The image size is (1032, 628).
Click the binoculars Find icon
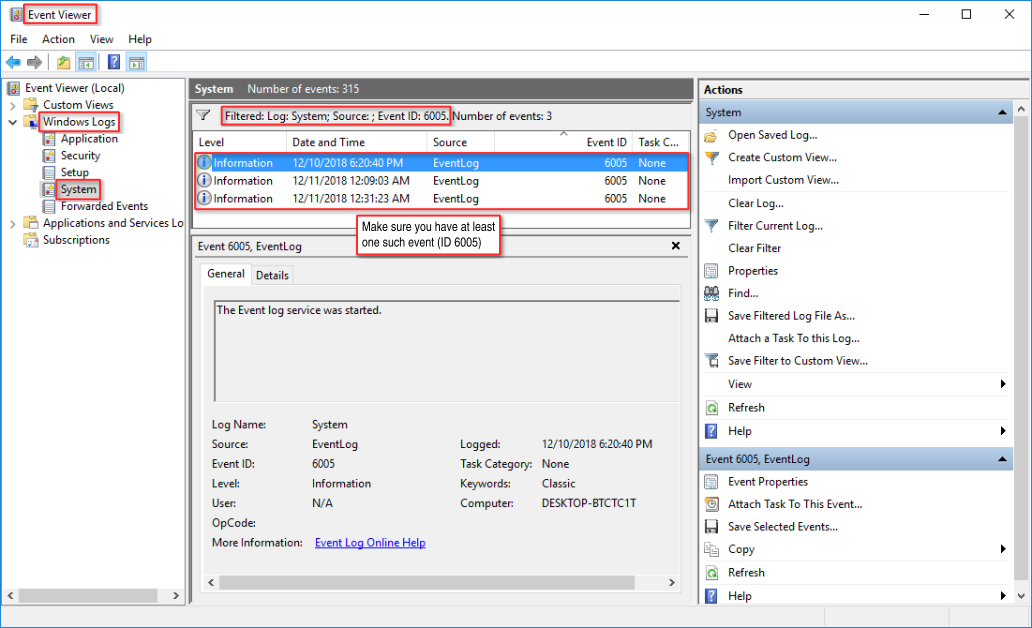(711, 293)
